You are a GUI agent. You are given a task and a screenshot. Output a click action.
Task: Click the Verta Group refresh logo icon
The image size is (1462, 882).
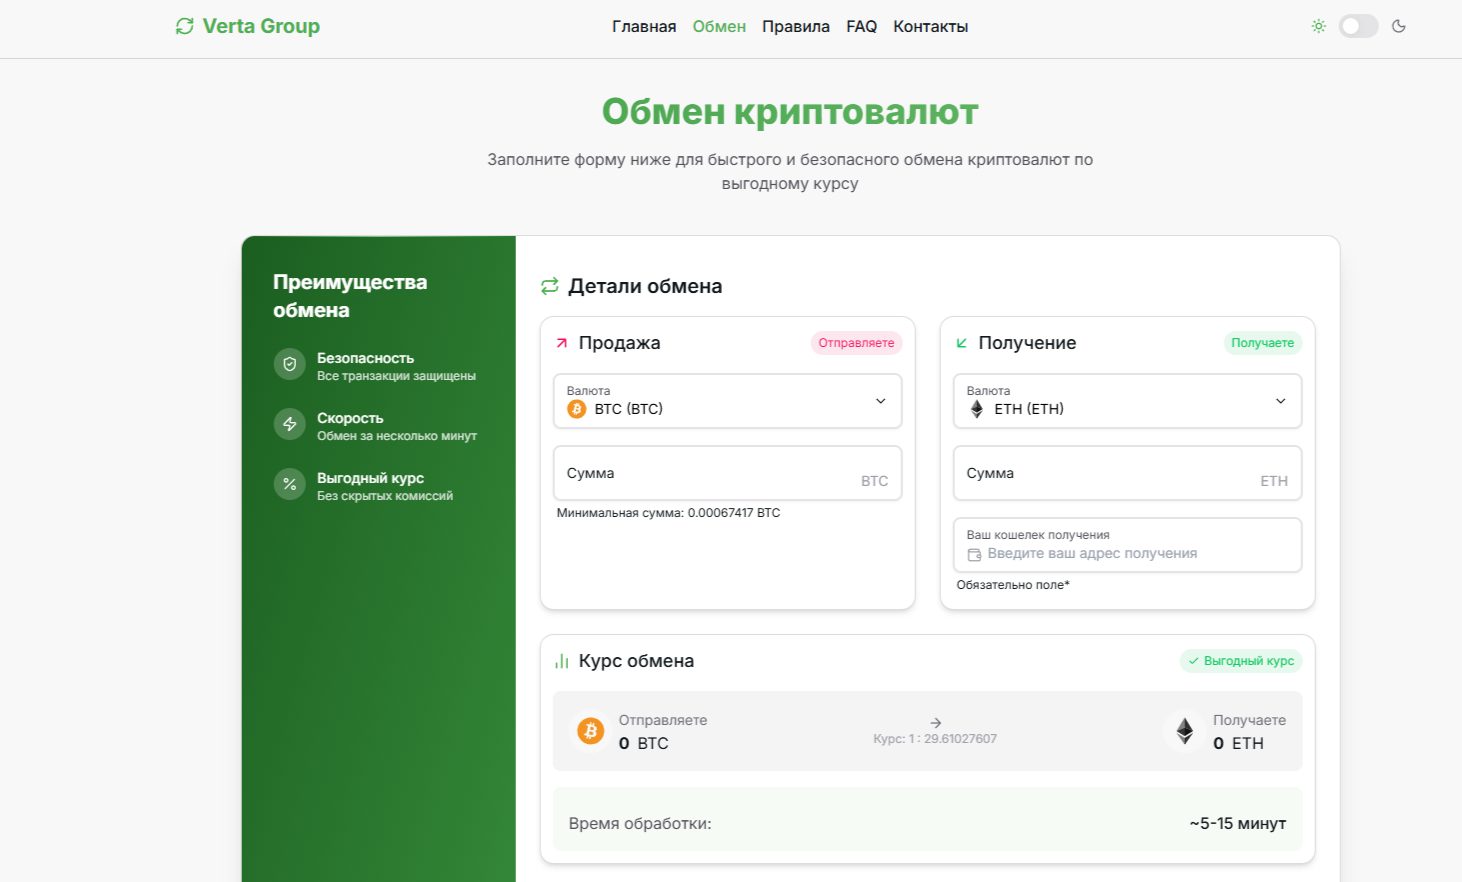point(185,27)
